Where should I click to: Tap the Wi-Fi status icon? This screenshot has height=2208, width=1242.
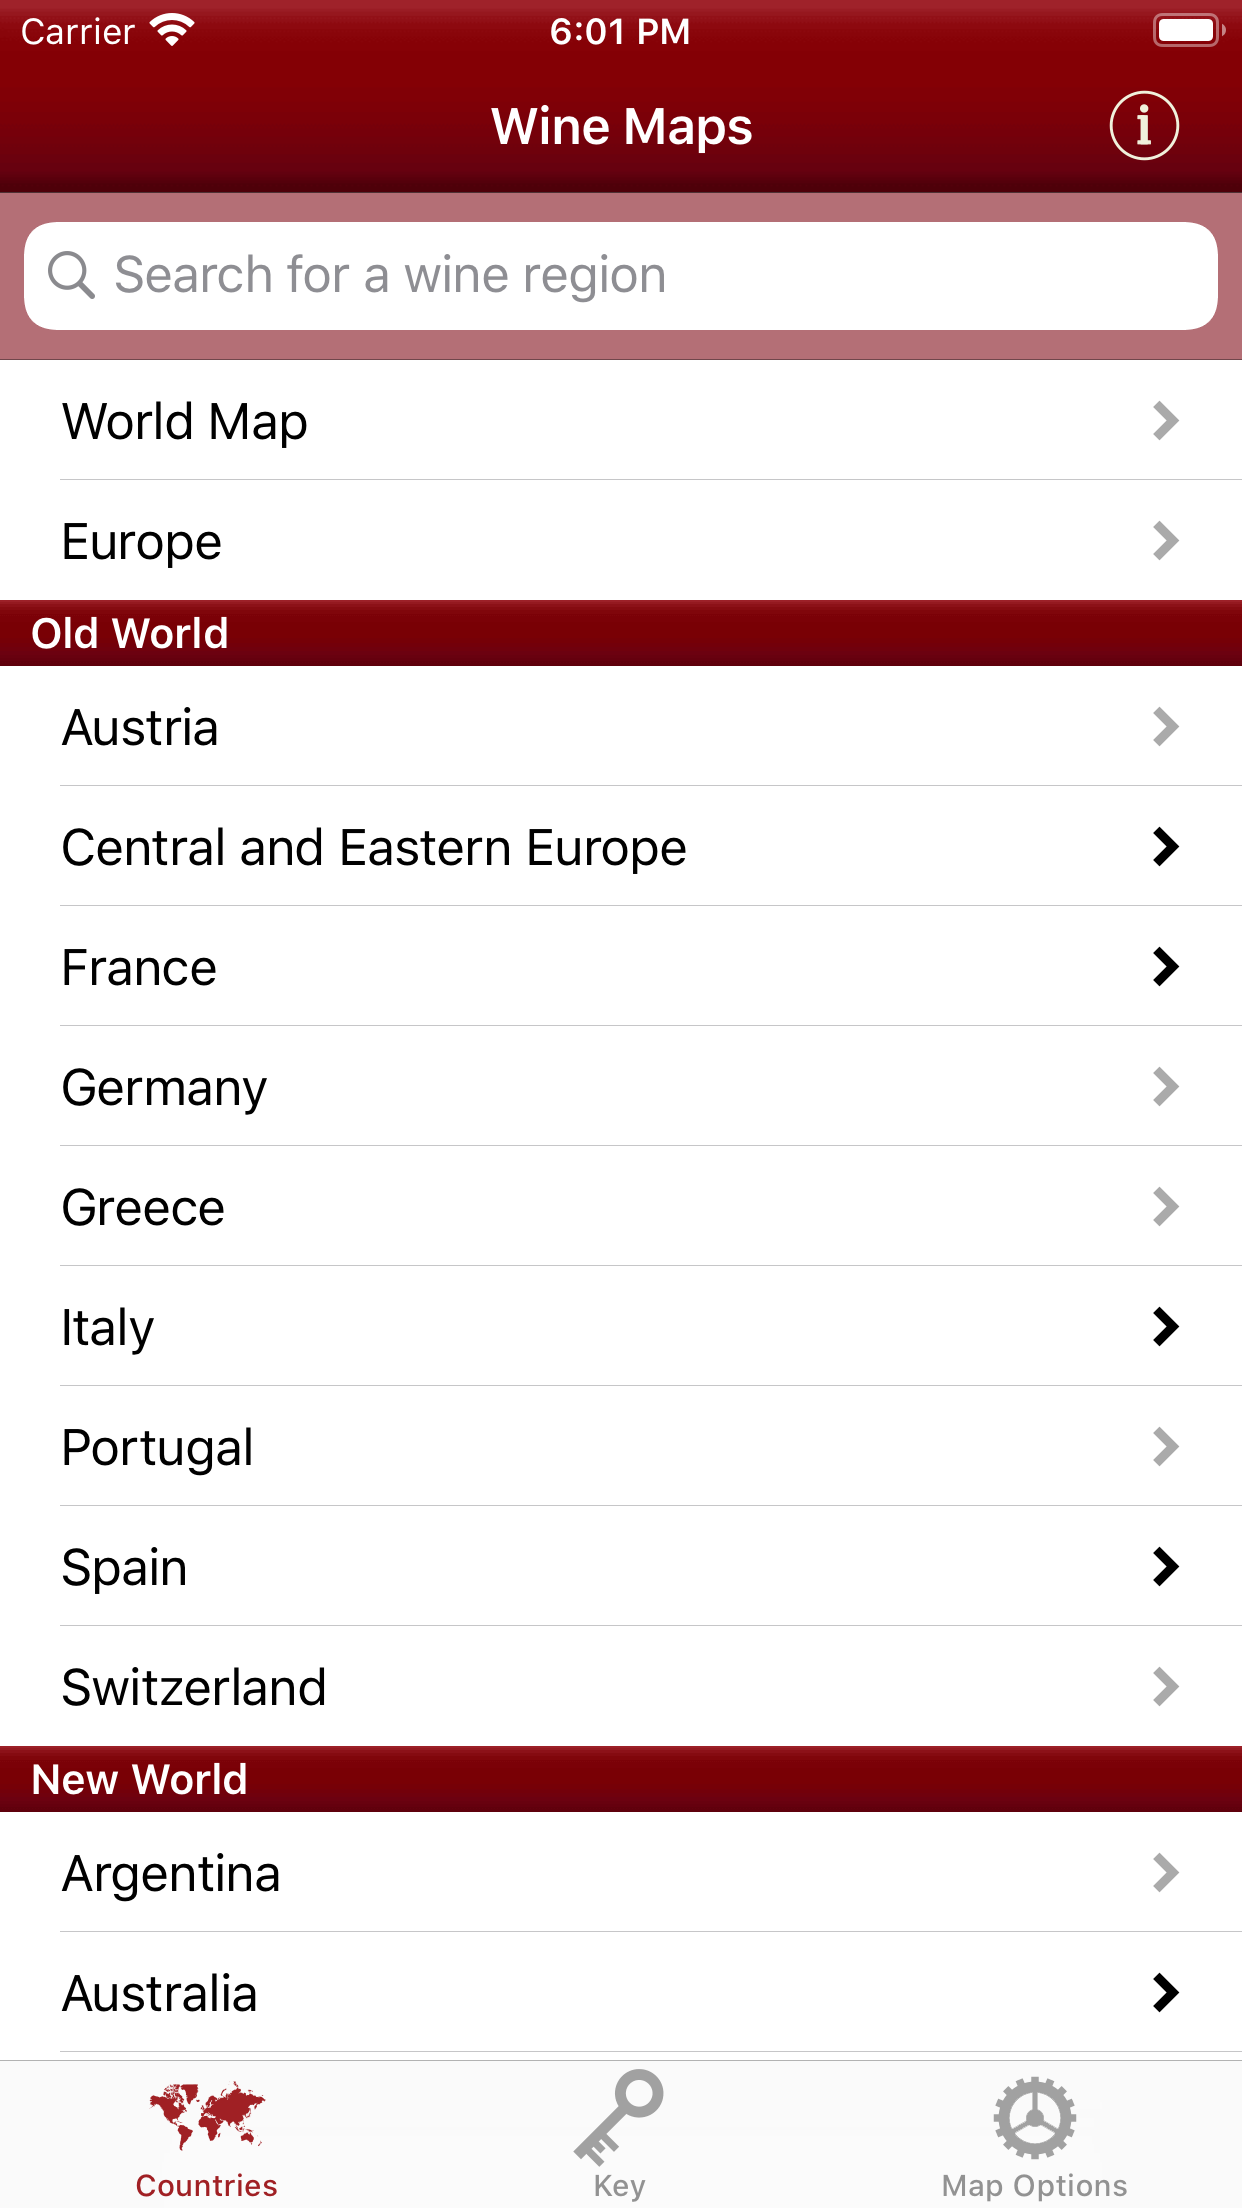coord(172,31)
